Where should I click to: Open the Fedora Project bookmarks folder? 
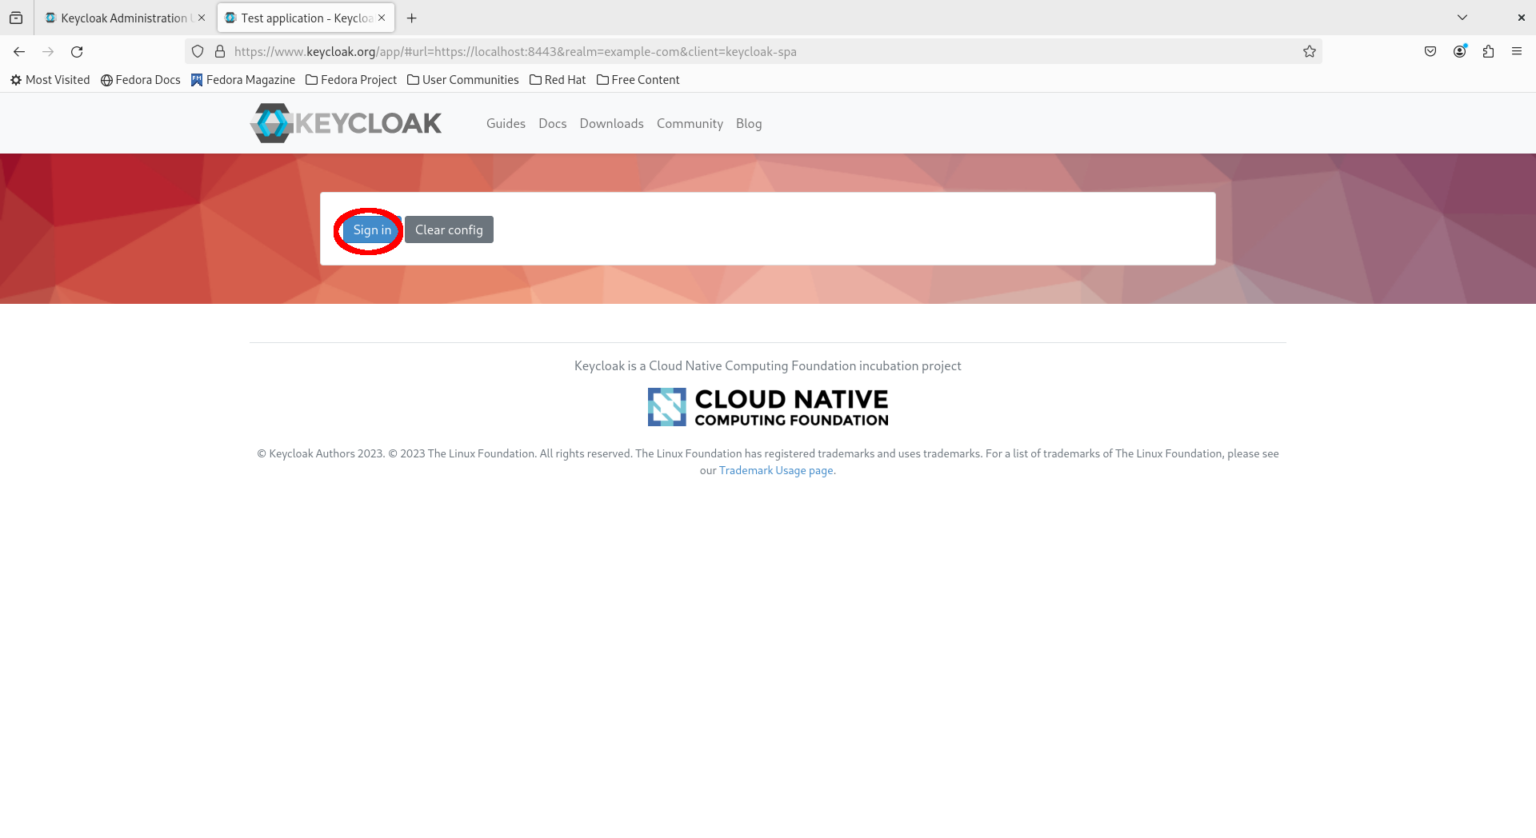(351, 80)
